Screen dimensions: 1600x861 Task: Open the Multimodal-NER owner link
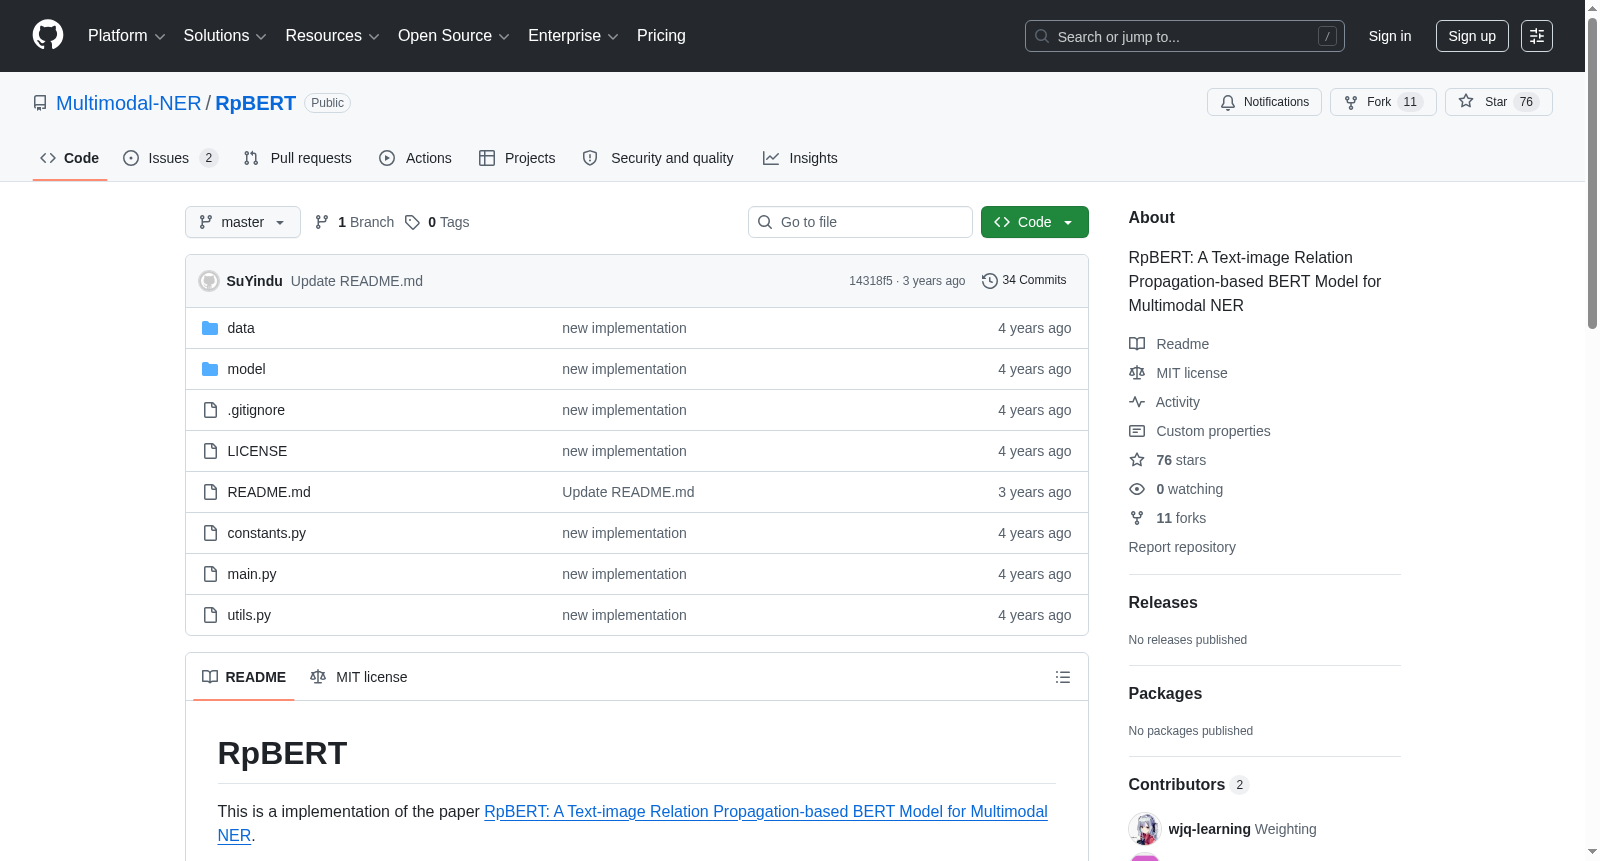click(x=129, y=103)
